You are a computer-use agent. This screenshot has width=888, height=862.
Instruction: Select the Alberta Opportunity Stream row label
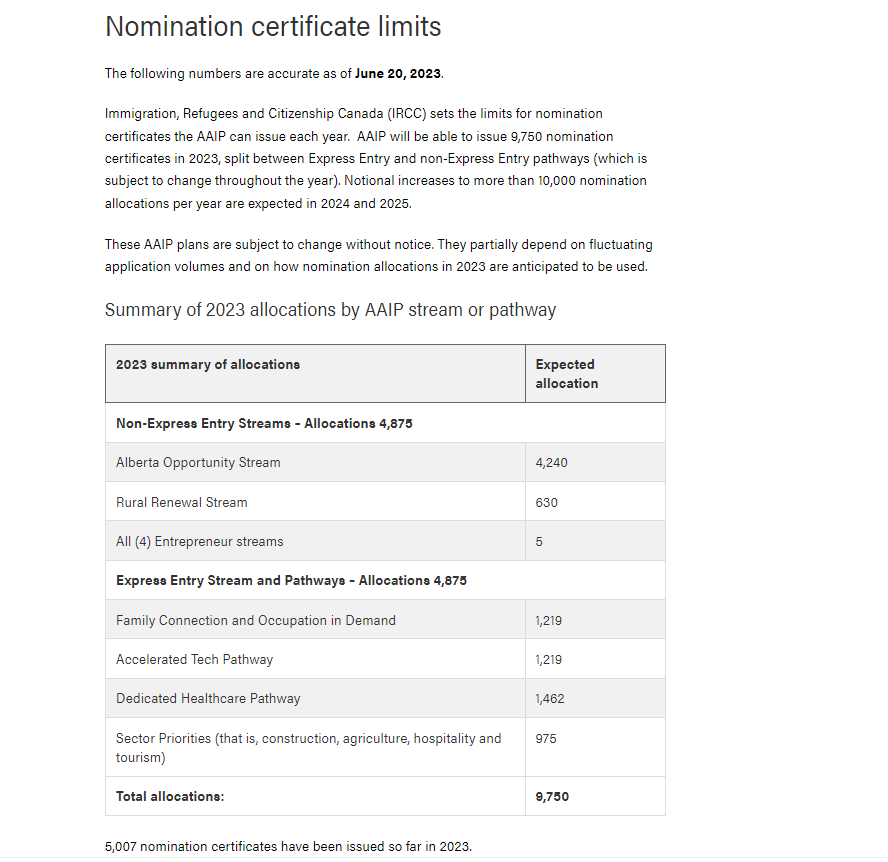198,463
